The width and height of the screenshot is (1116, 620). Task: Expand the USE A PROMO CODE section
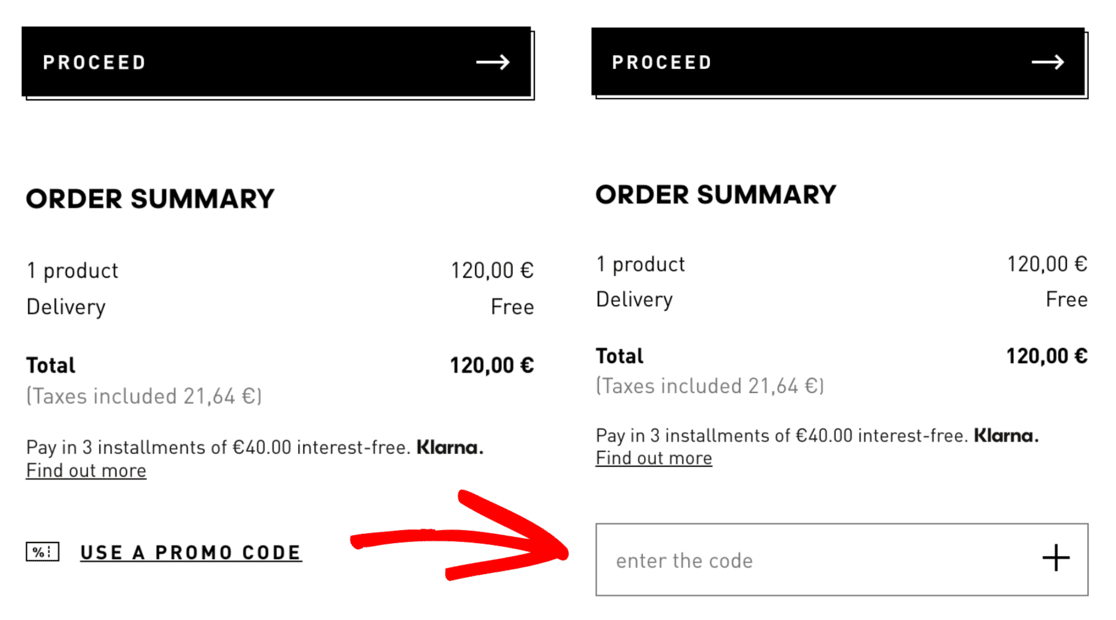191,551
